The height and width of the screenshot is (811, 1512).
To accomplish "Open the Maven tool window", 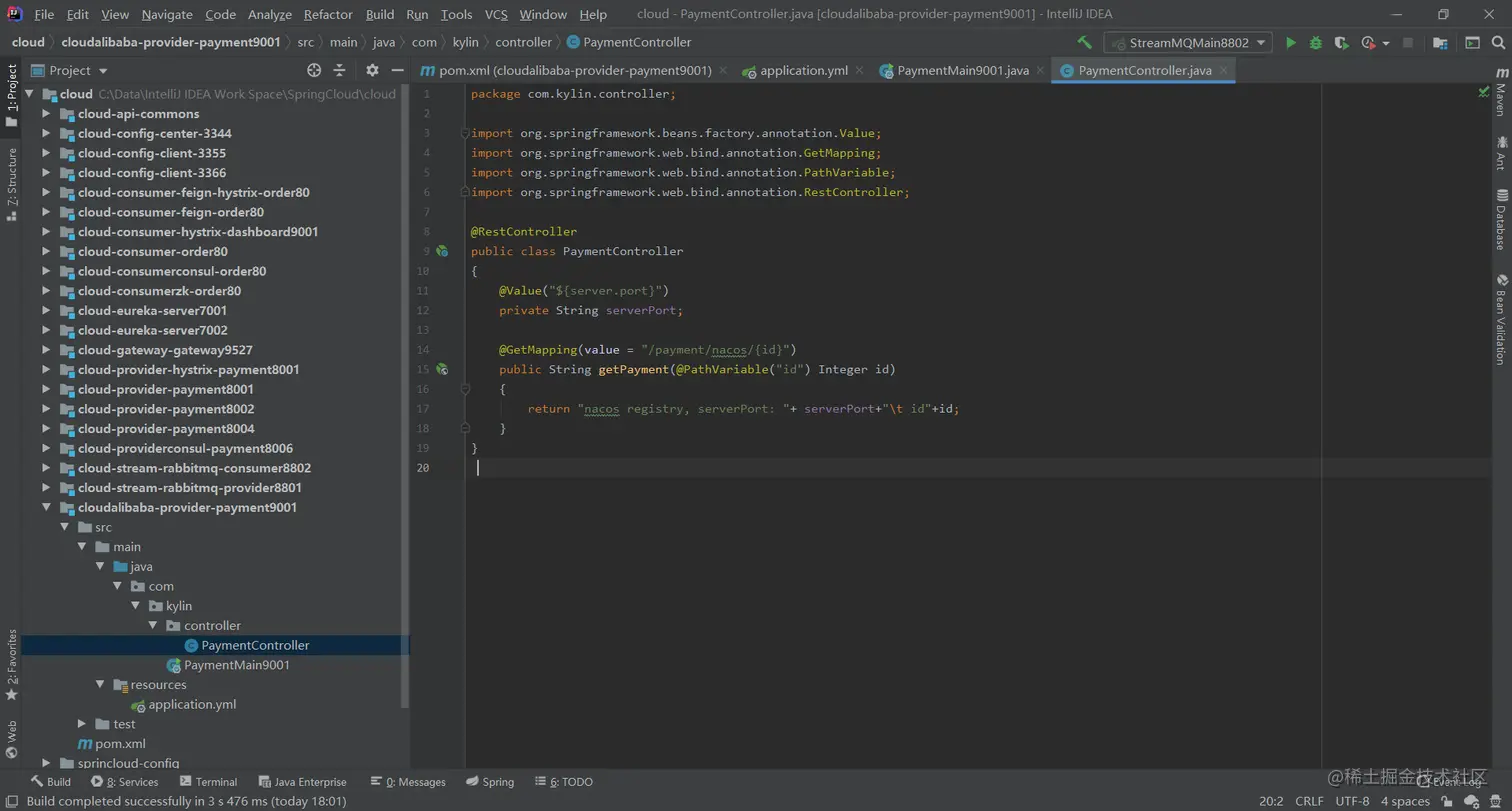I will pyautogui.click(x=1501, y=93).
